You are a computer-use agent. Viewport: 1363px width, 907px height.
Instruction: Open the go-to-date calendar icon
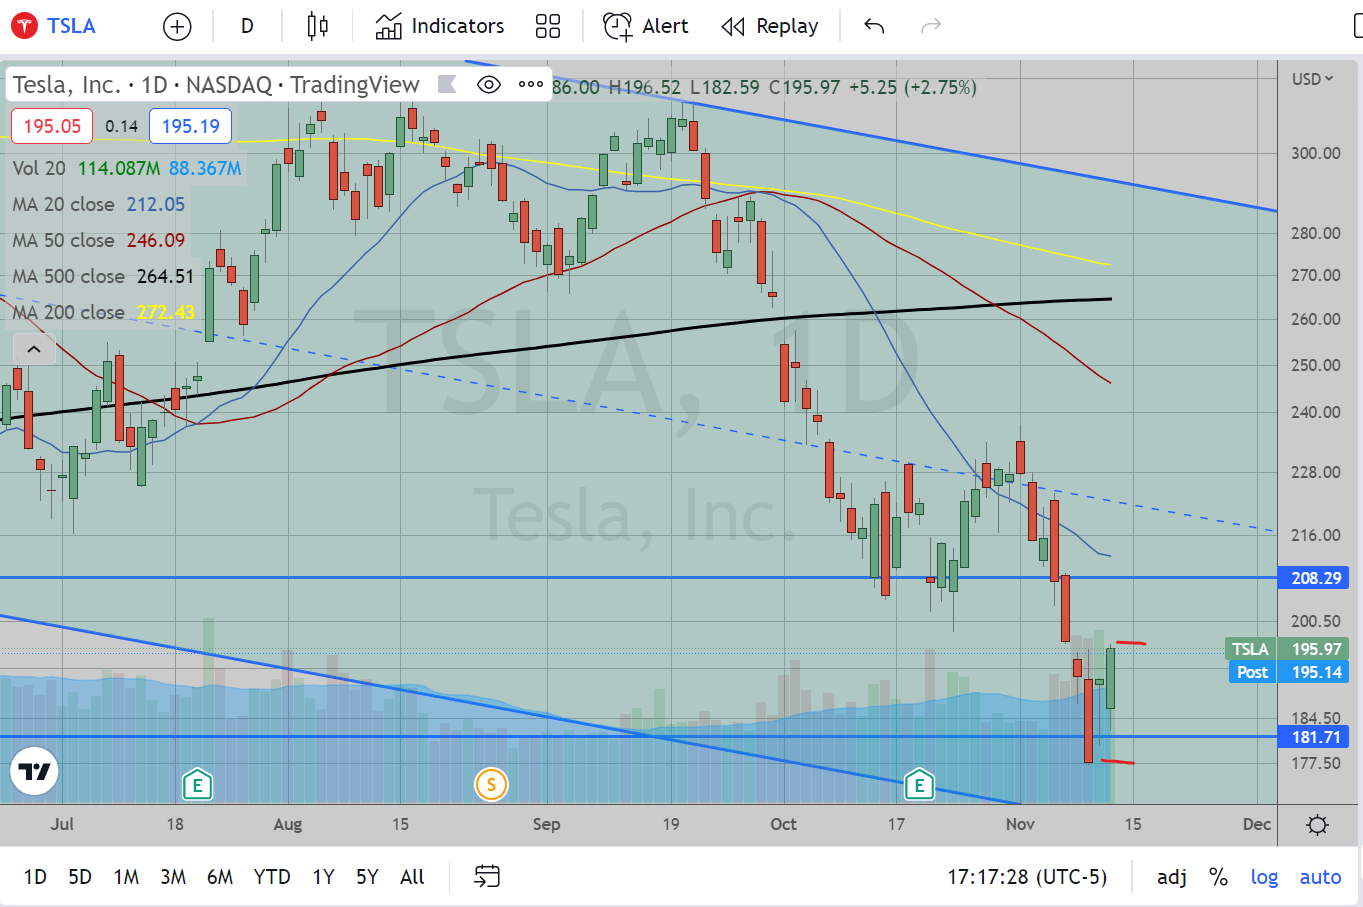point(487,877)
